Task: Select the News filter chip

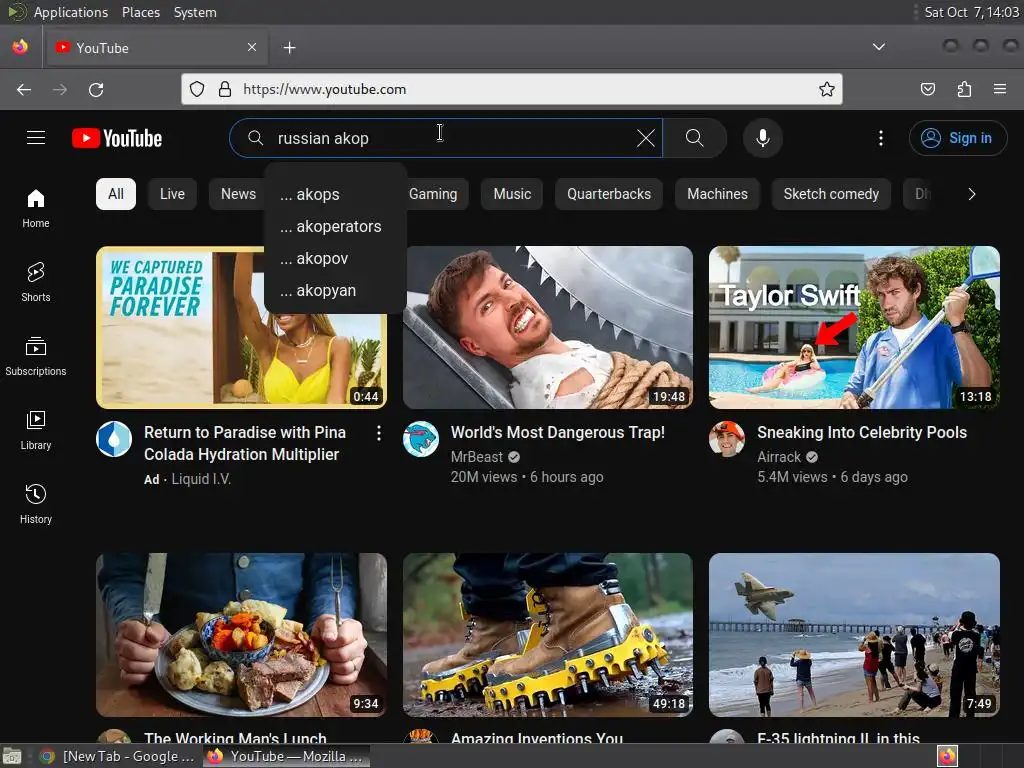Action: pyautogui.click(x=238, y=194)
